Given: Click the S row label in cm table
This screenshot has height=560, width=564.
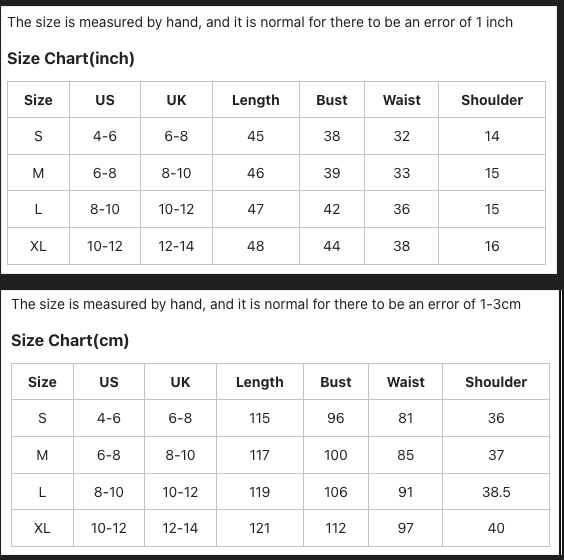Looking at the screenshot, I should 42,418.
